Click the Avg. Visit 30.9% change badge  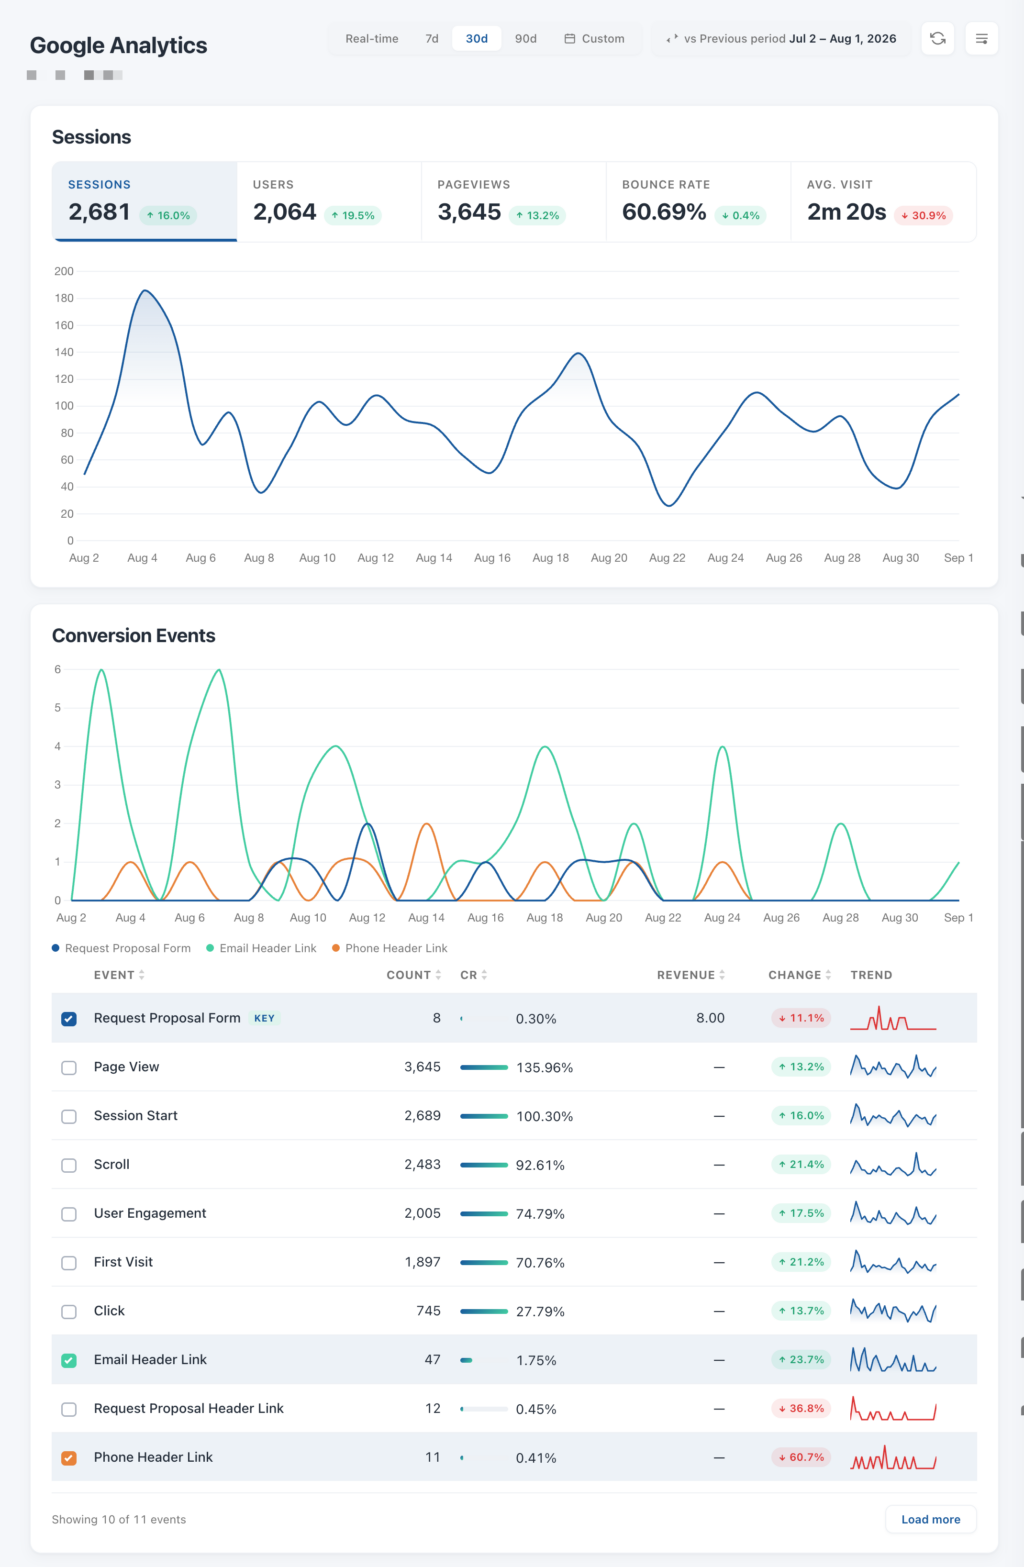click(x=923, y=215)
